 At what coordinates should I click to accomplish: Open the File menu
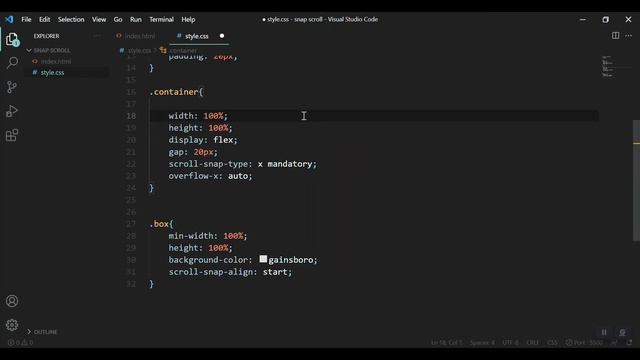point(26,19)
